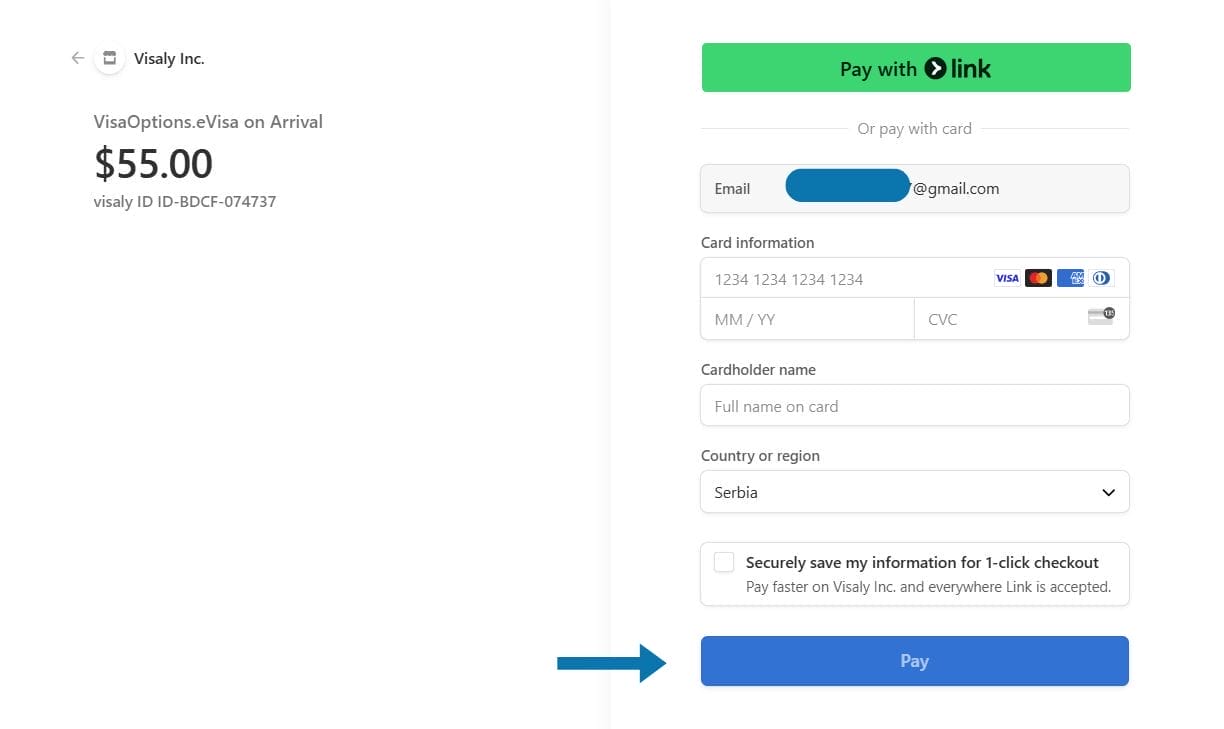Click the card number field
This screenshot has width=1224, height=729.
pos(840,279)
